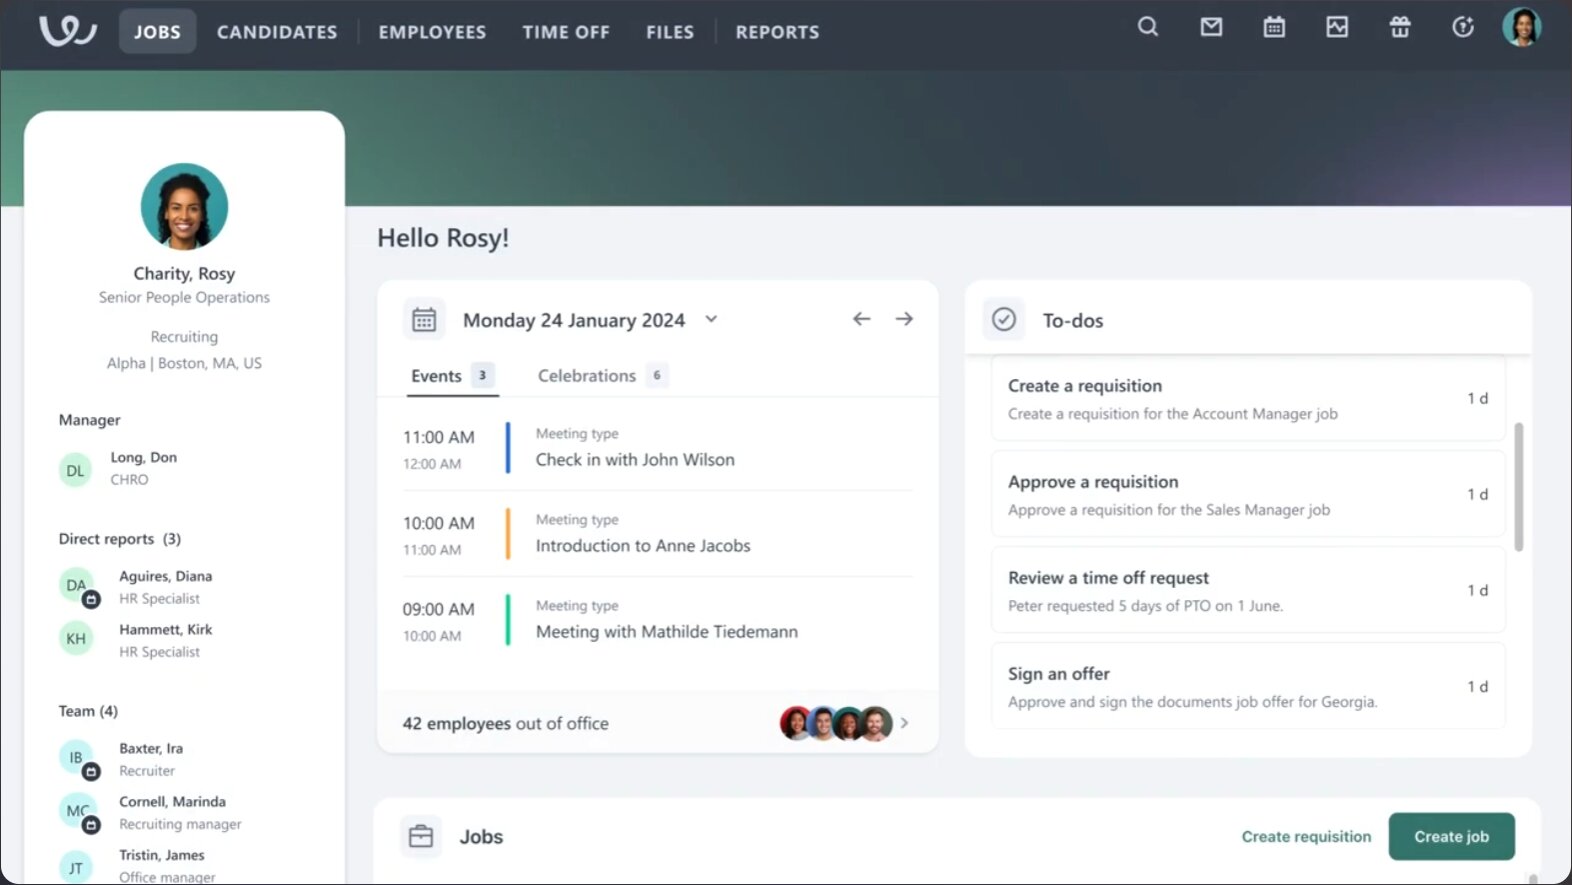Go to previous day with left arrow
This screenshot has height=885, width=1572.
pyautogui.click(x=861, y=319)
